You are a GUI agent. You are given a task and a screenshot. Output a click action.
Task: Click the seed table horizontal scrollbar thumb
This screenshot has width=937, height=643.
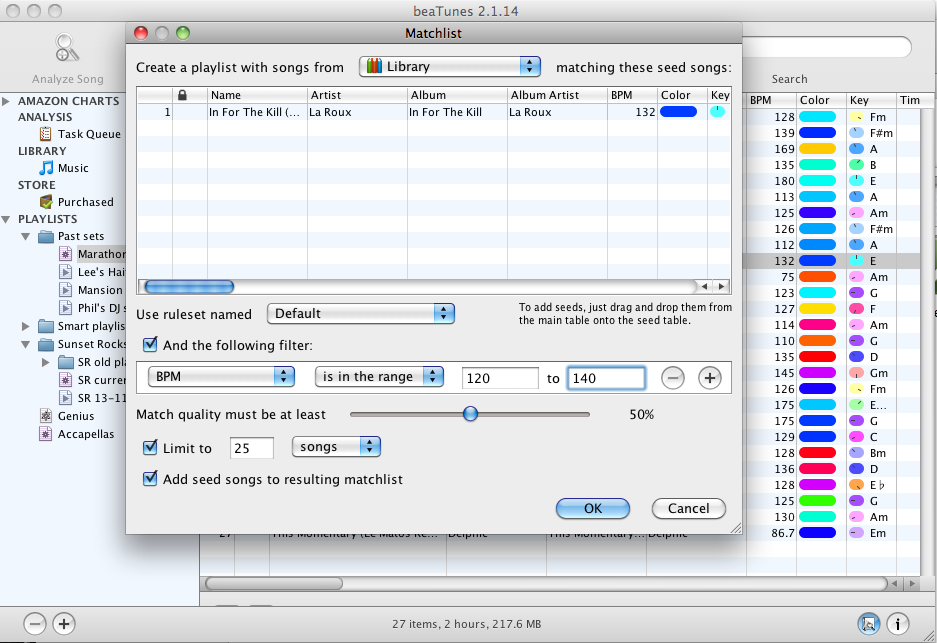(189, 287)
